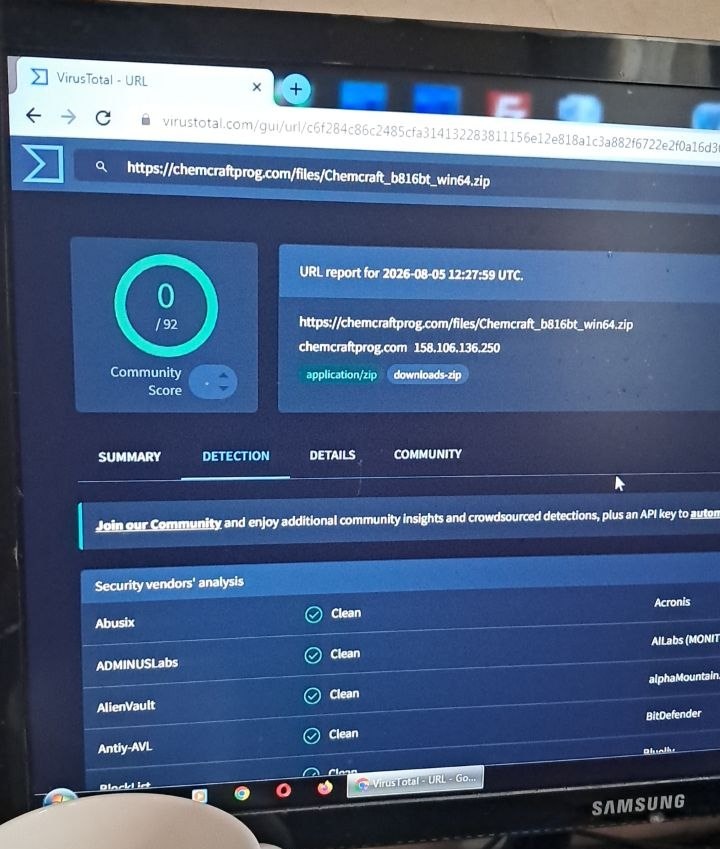The width and height of the screenshot is (720, 849).
Task: Click the VirusTotal tab favicon
Action: (39, 77)
